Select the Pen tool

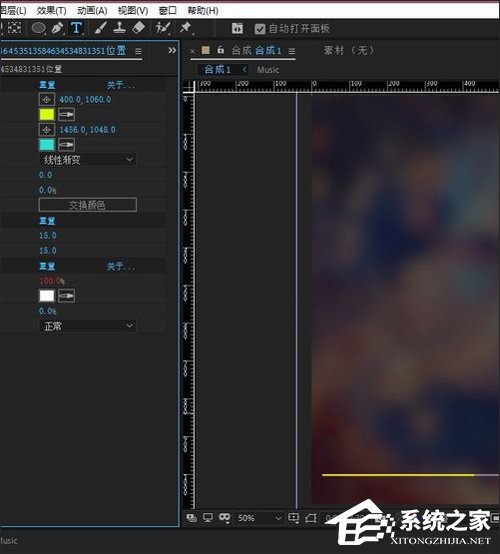pyautogui.click(x=57, y=28)
